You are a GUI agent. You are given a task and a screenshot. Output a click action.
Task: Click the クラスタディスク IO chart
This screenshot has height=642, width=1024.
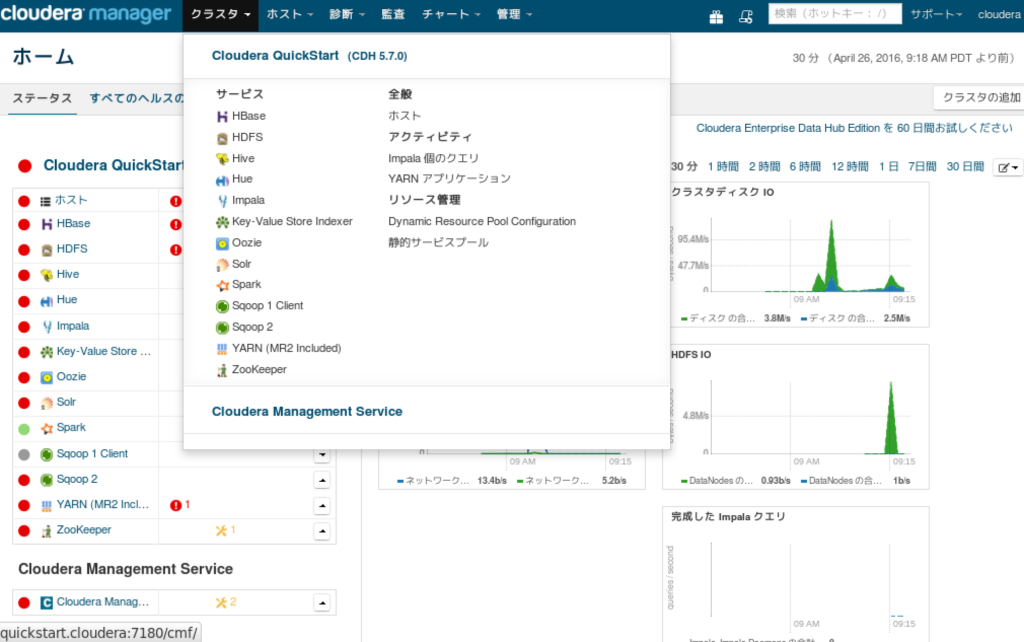(x=795, y=255)
